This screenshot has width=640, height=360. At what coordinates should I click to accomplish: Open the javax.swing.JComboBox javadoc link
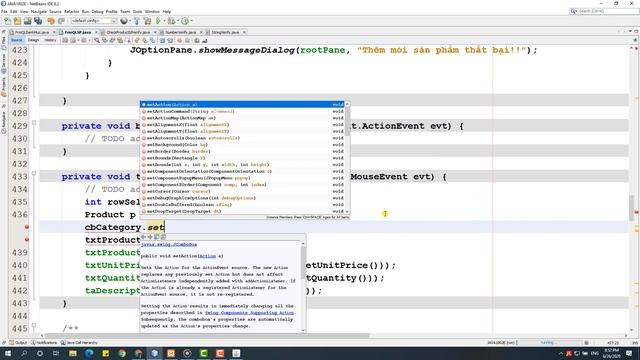(x=169, y=244)
